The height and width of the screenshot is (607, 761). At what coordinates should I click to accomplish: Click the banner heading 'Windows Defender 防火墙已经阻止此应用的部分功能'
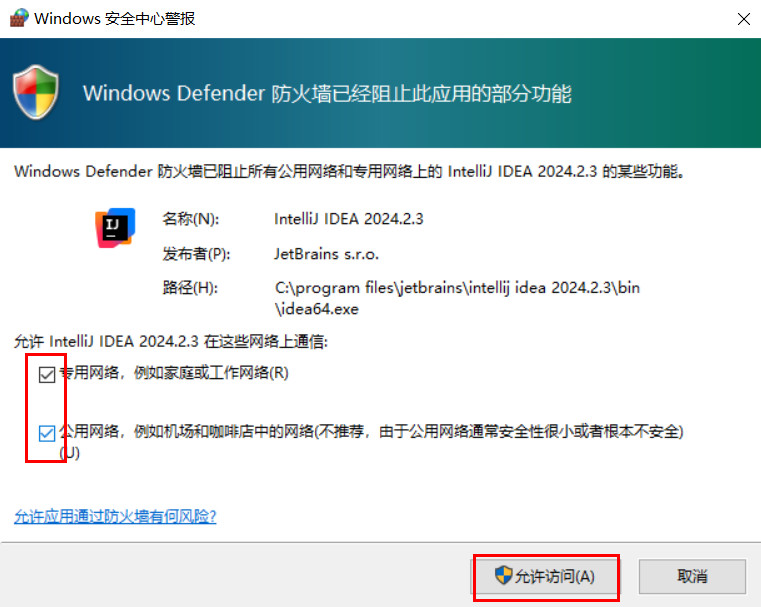327,93
